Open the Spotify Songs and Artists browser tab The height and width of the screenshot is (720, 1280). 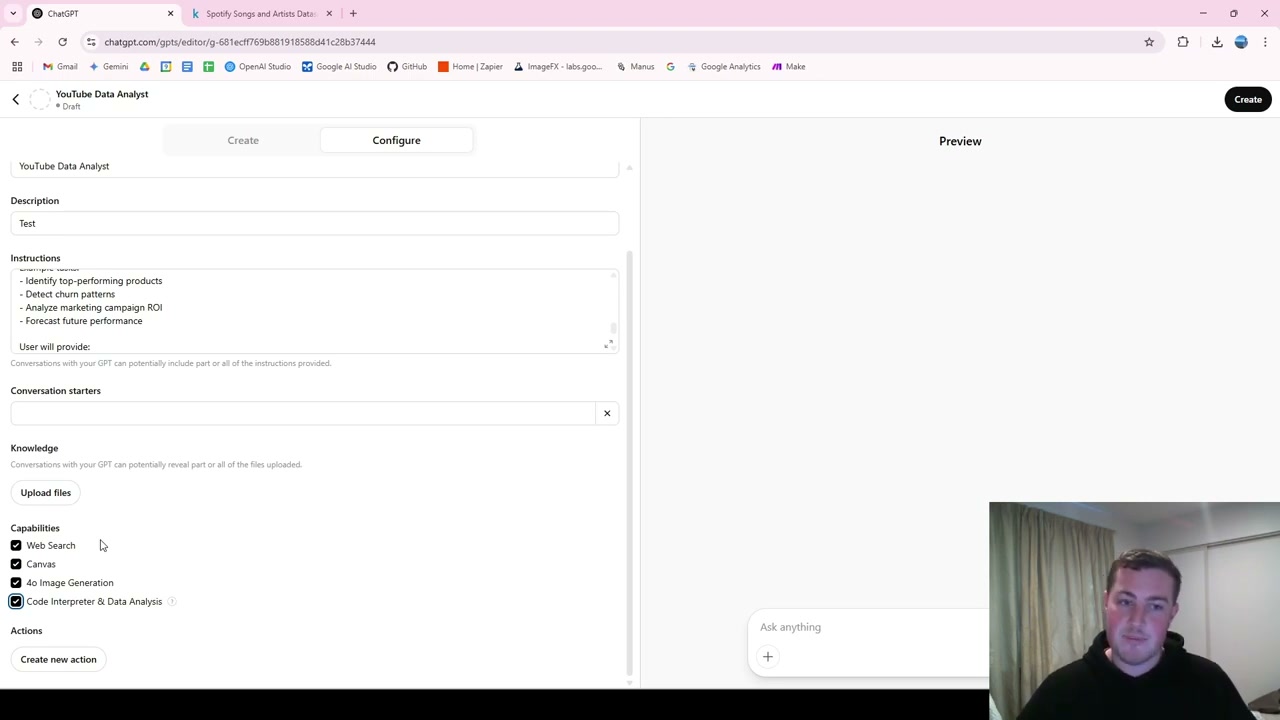click(x=262, y=14)
